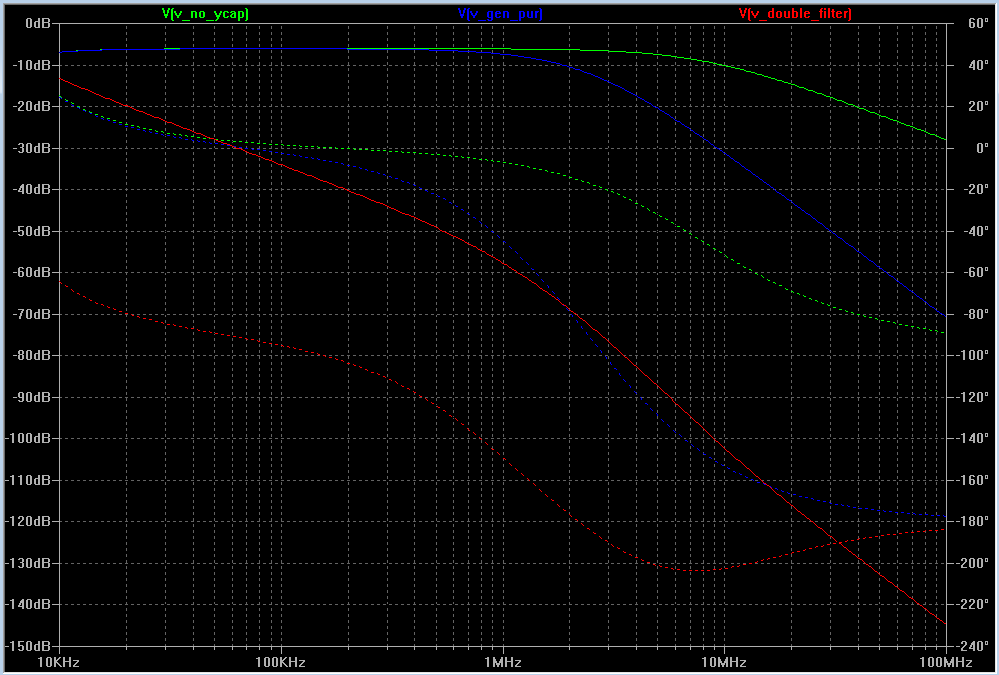Click the -20° phase axis label
Screen dimensions: 999x675
coord(975,189)
